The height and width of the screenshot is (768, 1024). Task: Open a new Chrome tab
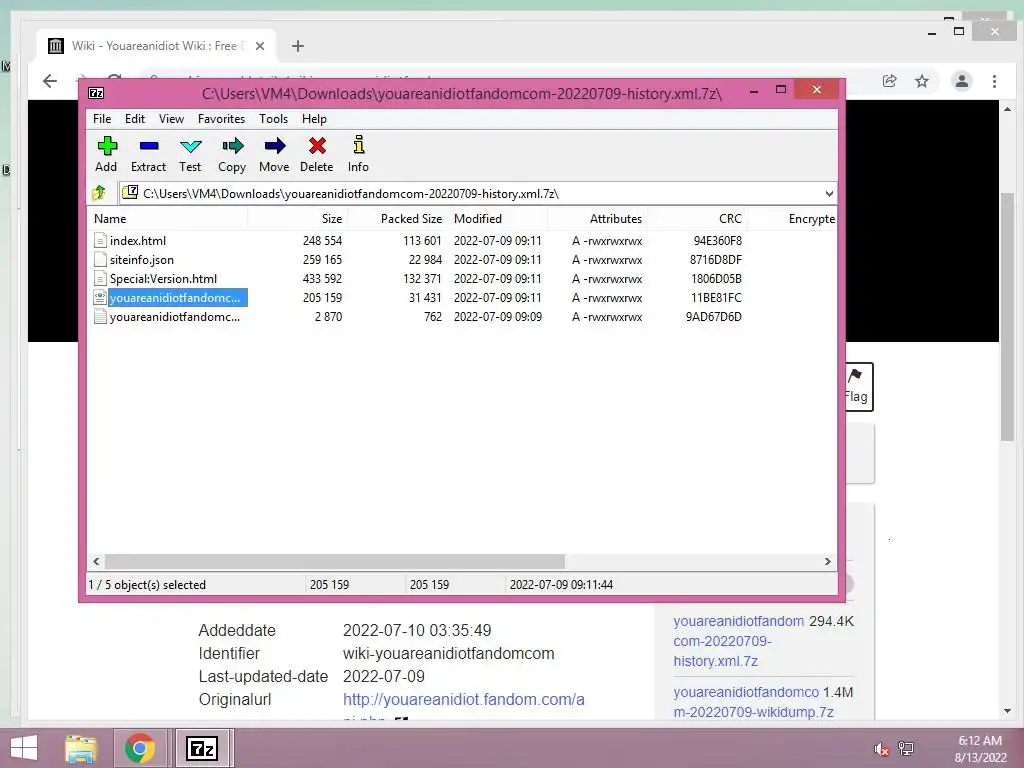298,46
